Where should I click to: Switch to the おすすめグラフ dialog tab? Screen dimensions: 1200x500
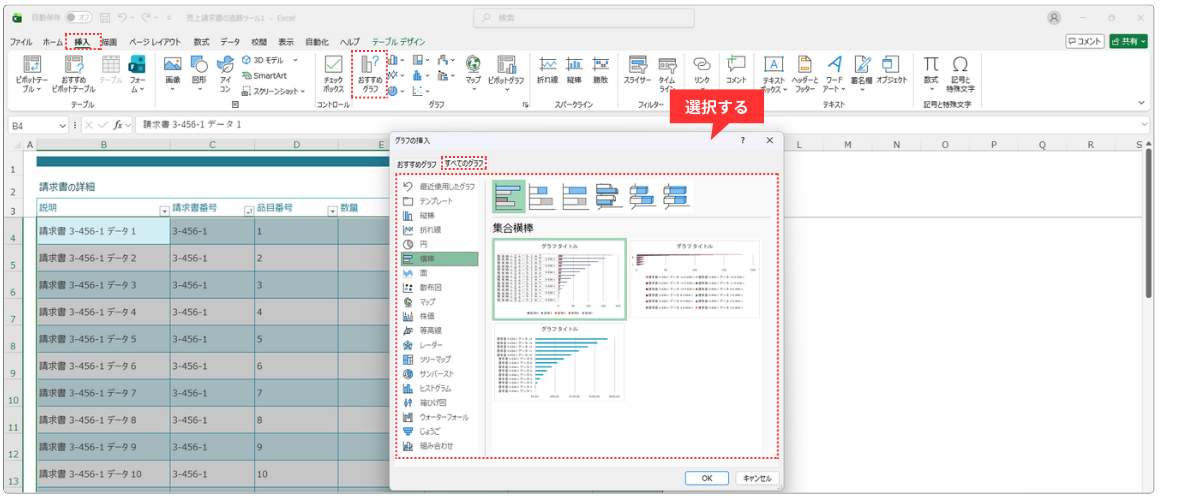[x=417, y=163]
